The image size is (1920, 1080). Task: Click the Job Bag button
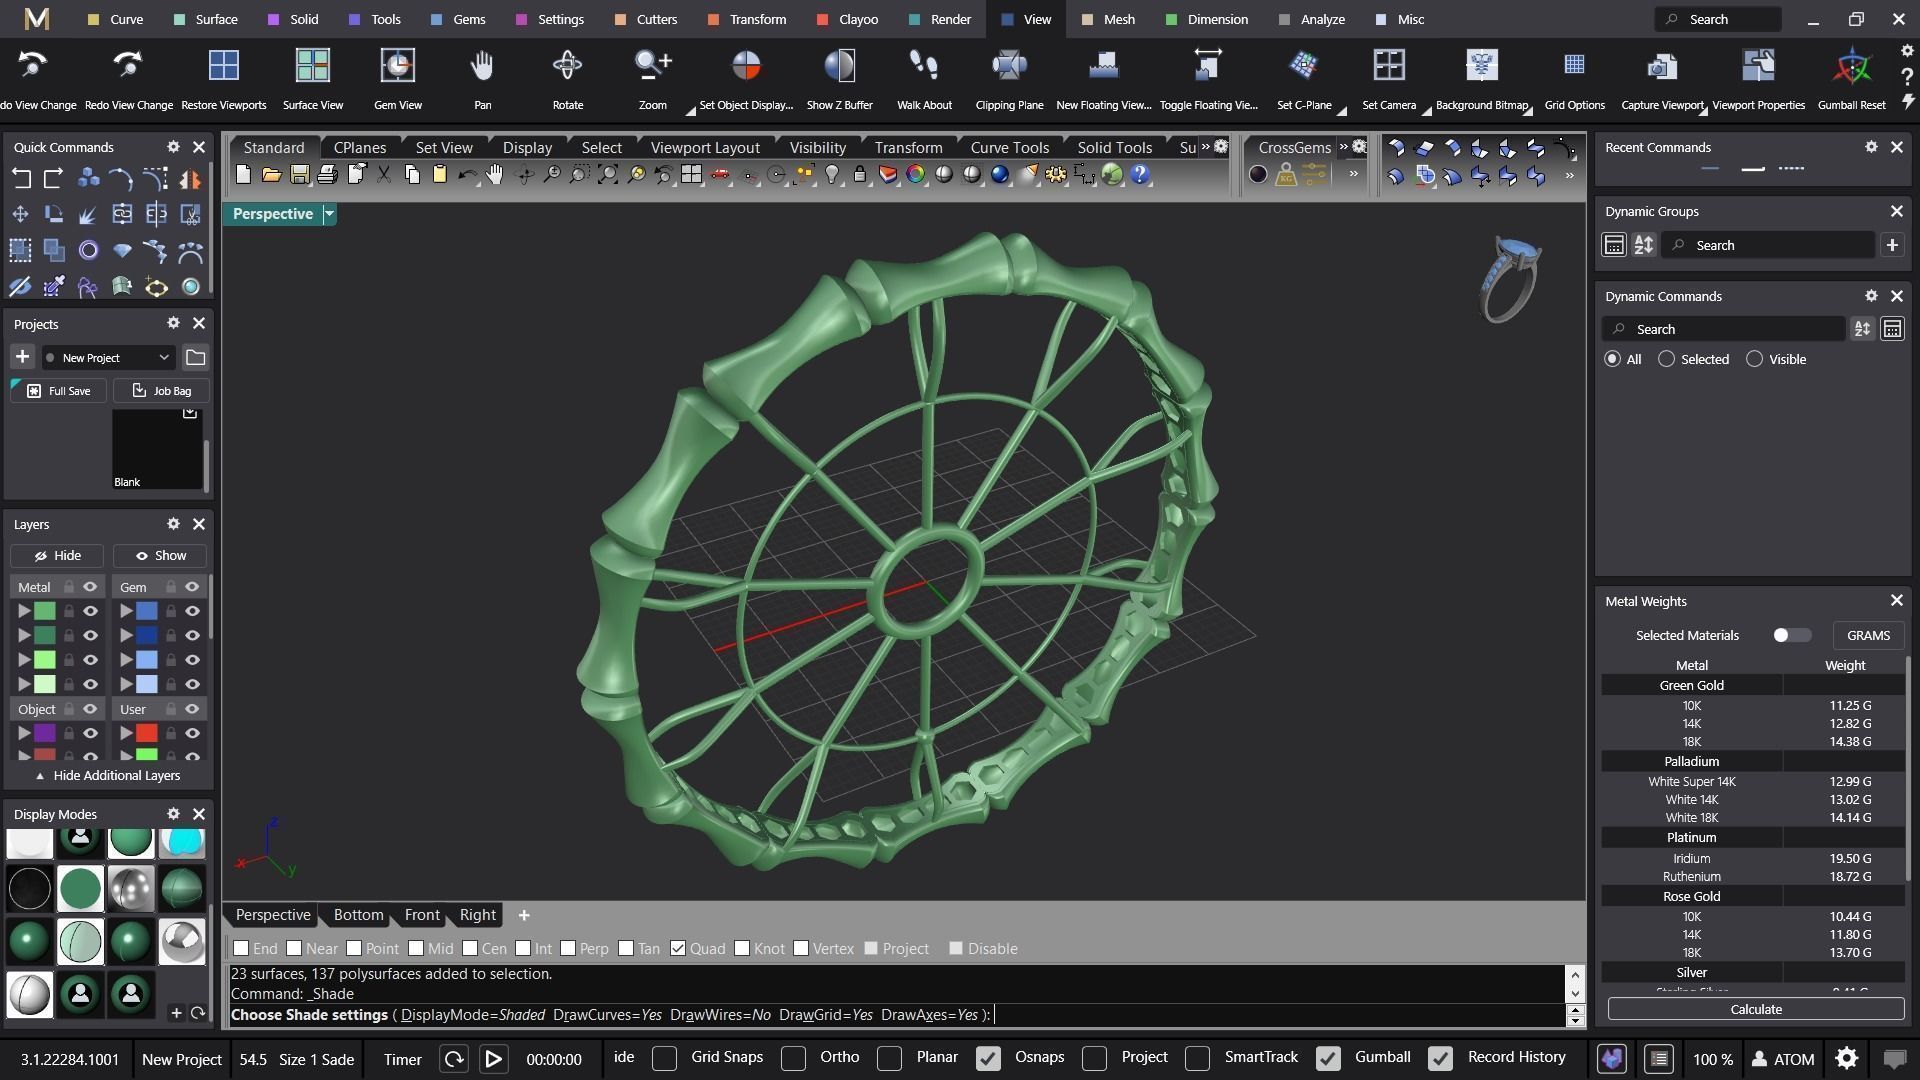[x=162, y=391]
